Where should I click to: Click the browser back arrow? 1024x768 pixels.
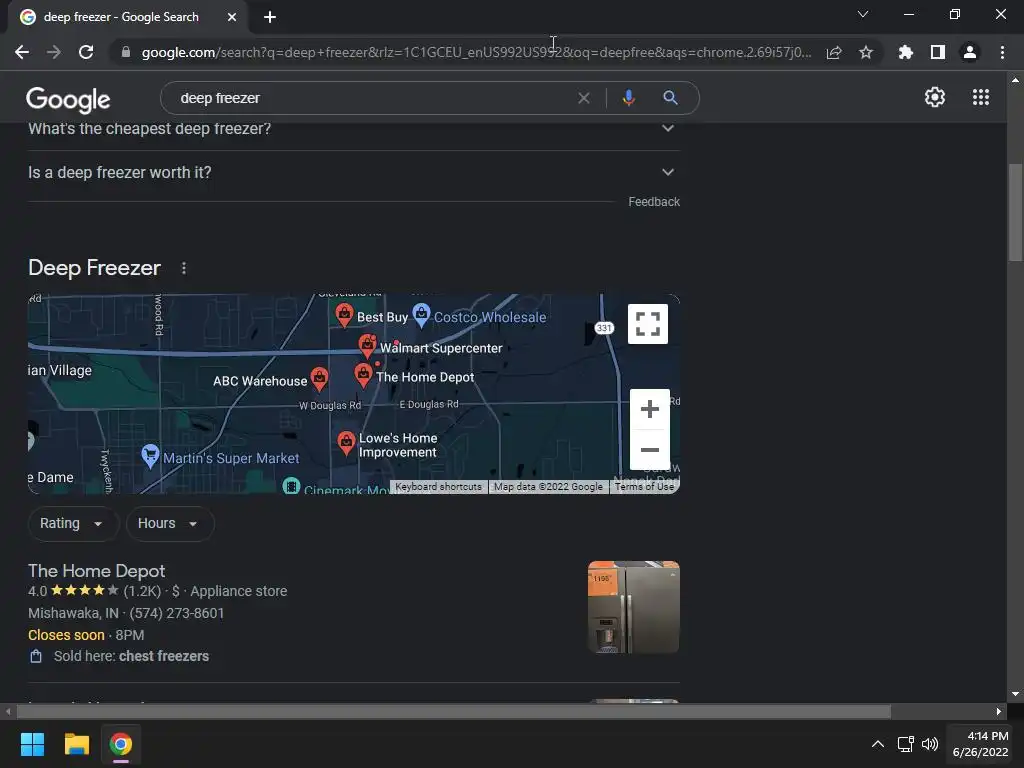(x=22, y=52)
